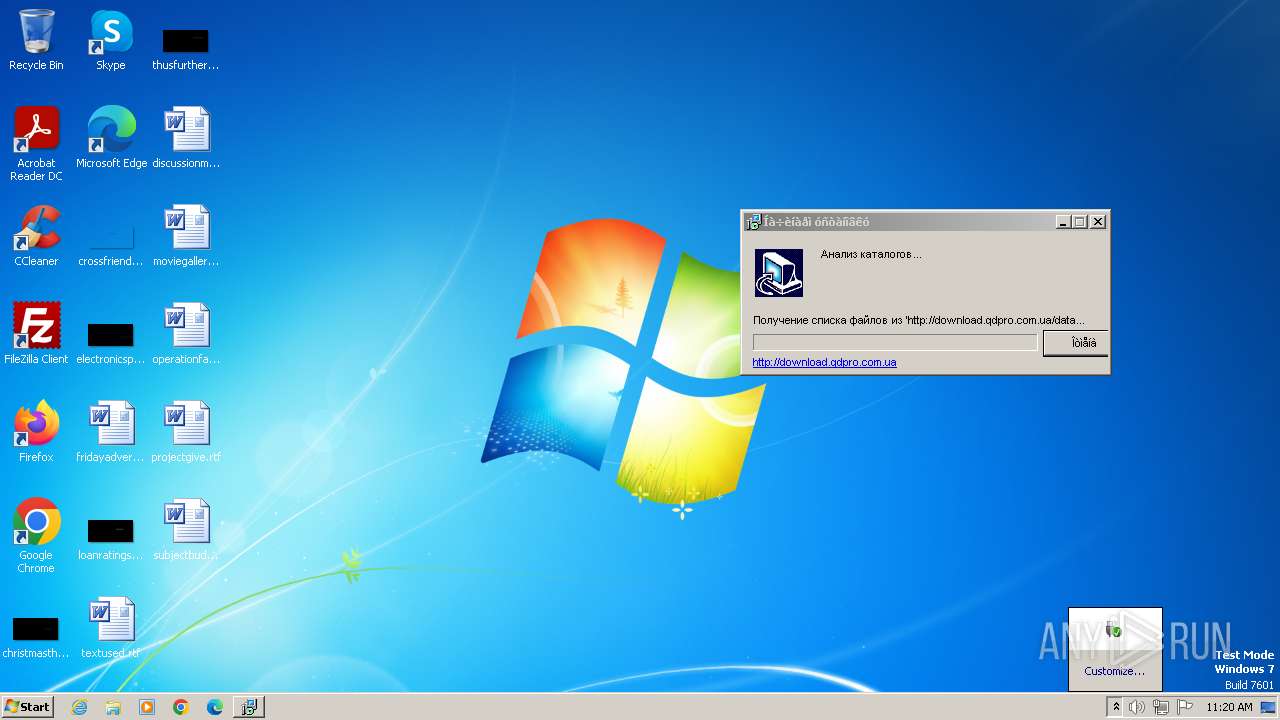Launch Google Chrome desktop shortcut

pos(36,535)
